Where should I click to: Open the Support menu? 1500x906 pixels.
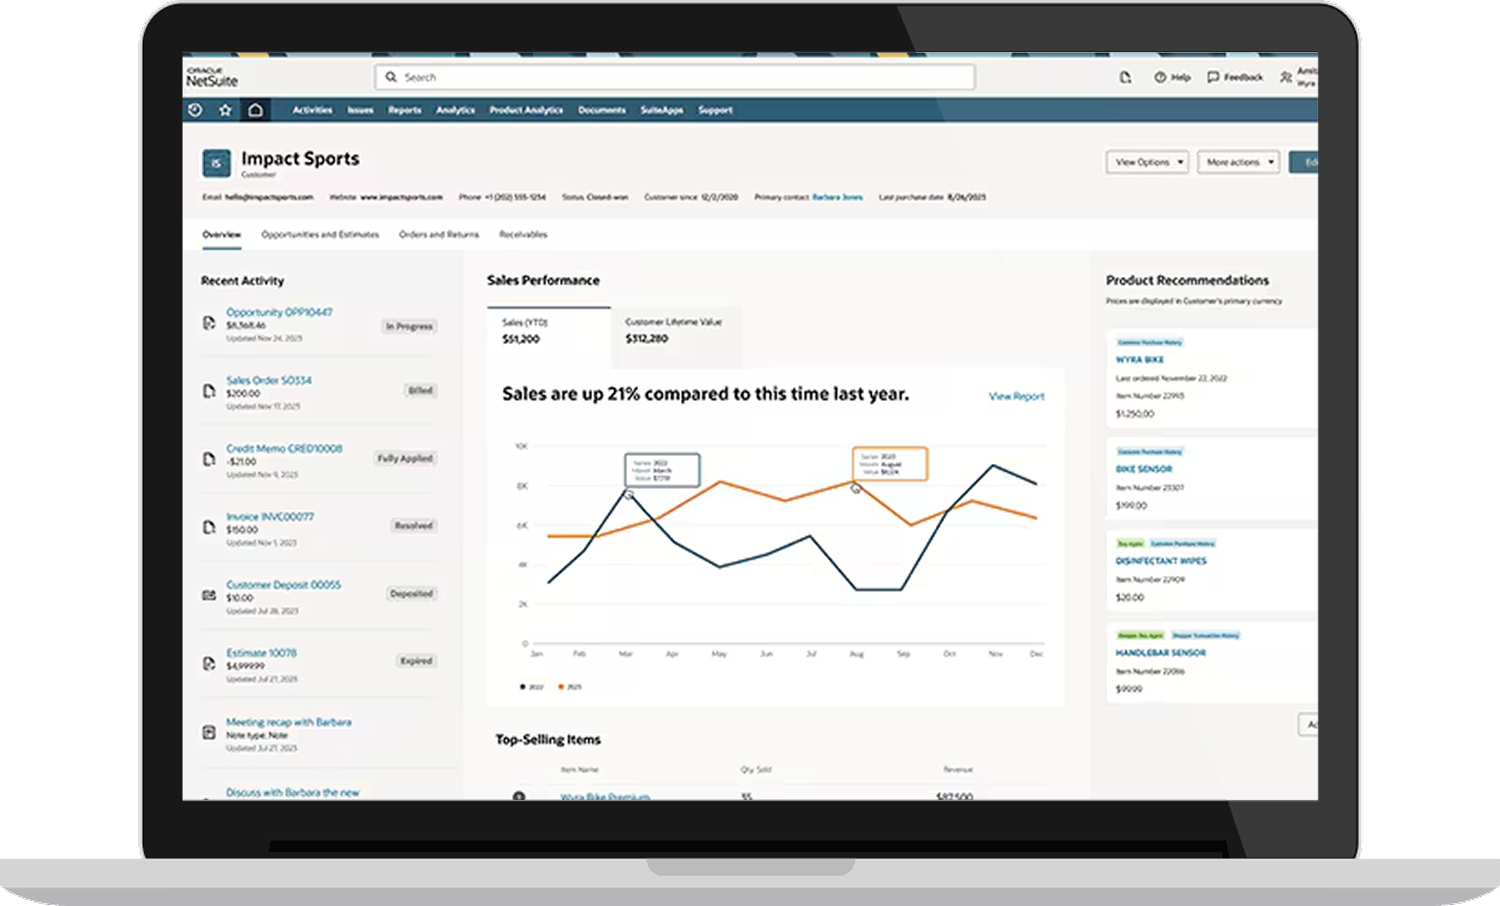click(715, 110)
